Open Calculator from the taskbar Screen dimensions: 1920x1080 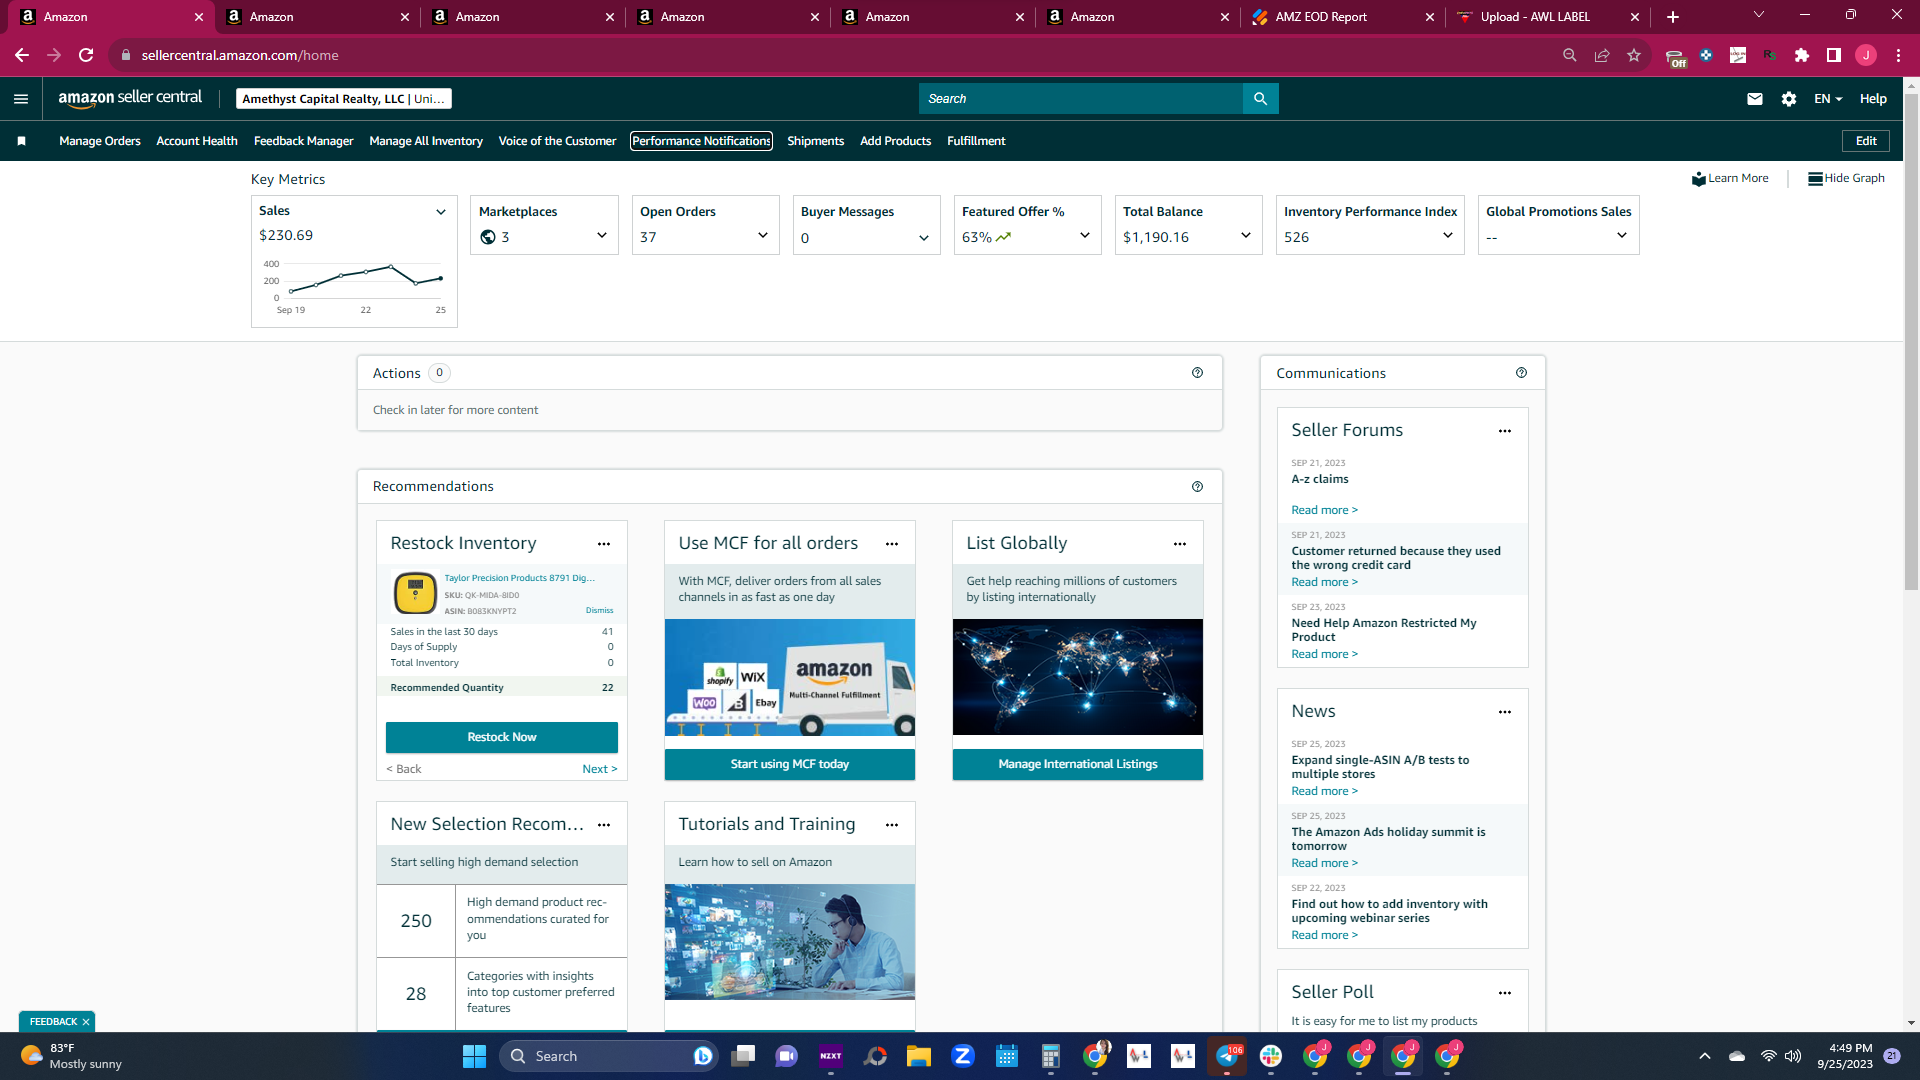click(1050, 1056)
